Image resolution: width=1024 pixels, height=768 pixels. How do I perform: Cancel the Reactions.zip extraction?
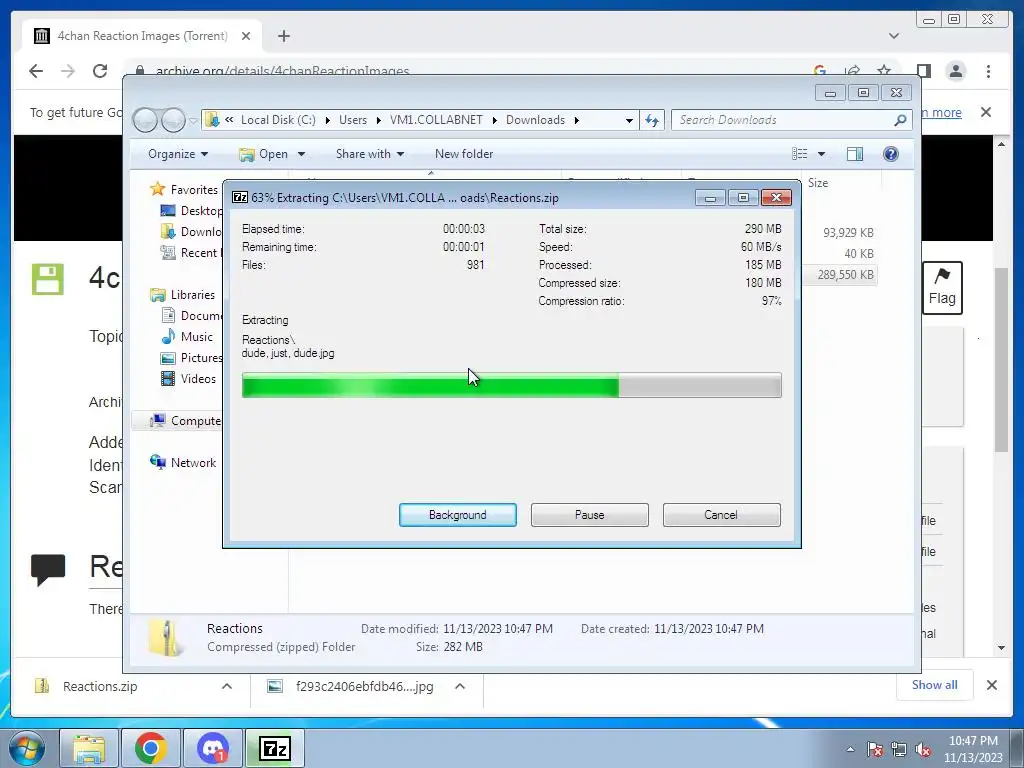coord(721,515)
